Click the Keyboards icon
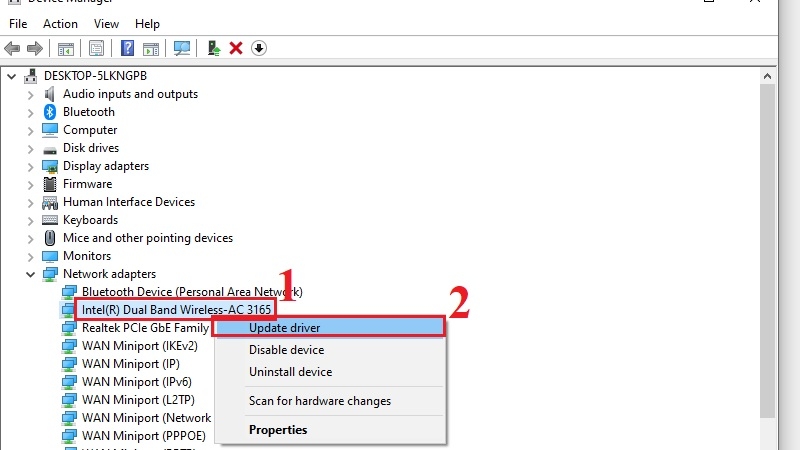Screen dimensions: 800x450 [49, 220]
